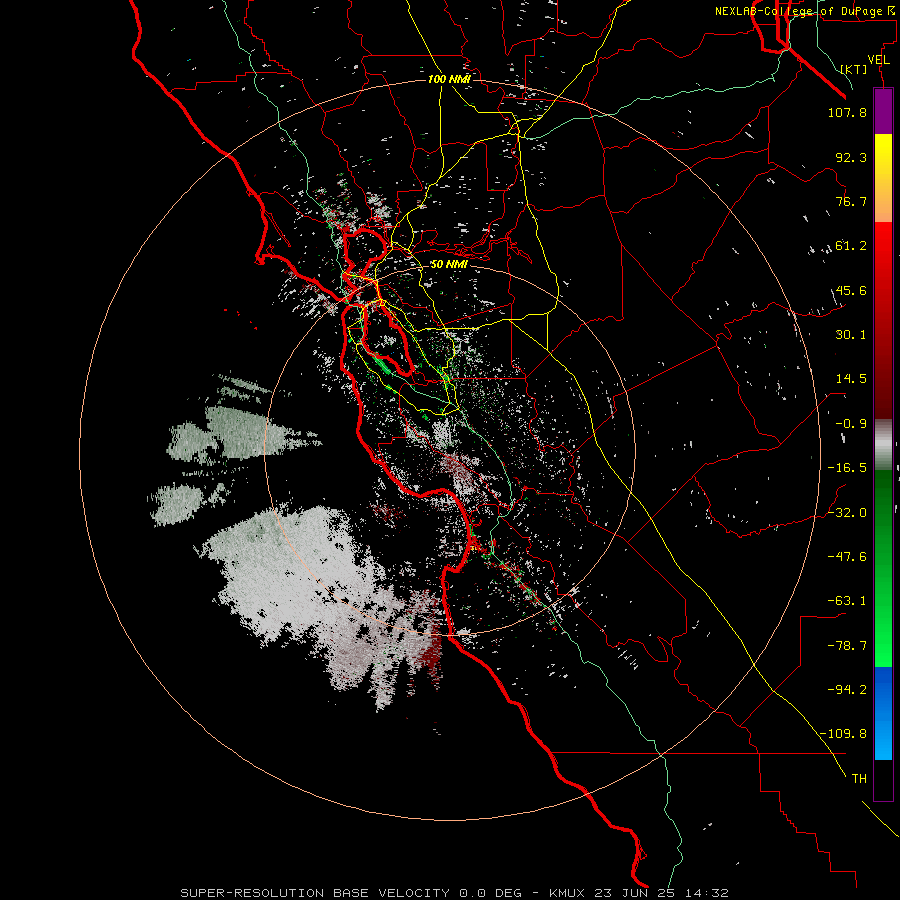
Task: Select the 14.5 legend value
Action: point(851,379)
